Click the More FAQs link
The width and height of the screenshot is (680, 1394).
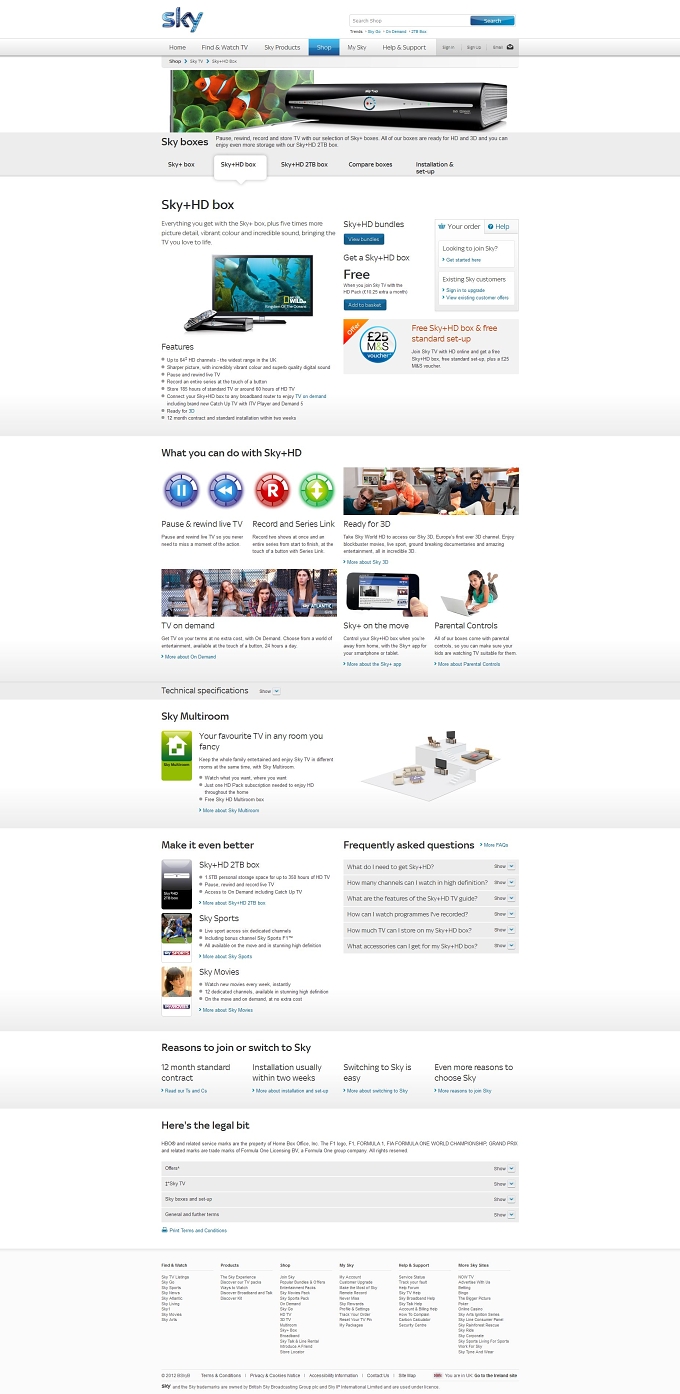pyautogui.click(x=495, y=845)
